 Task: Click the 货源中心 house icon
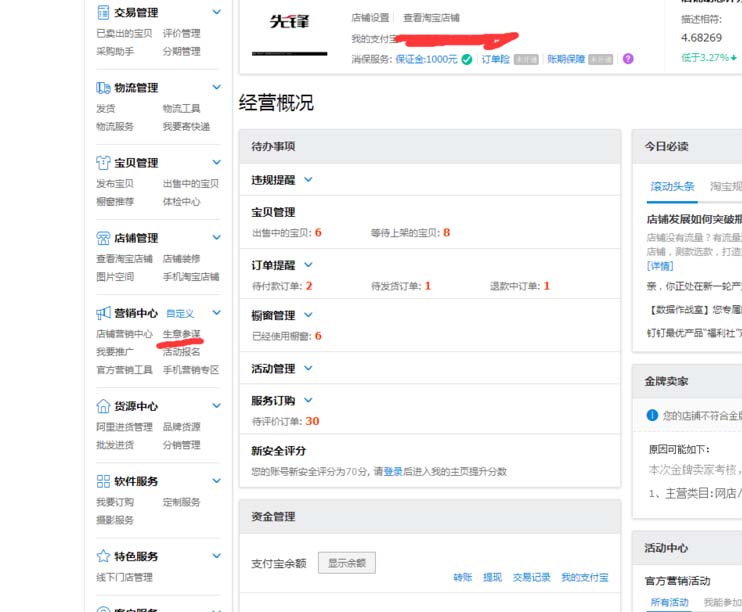point(103,406)
